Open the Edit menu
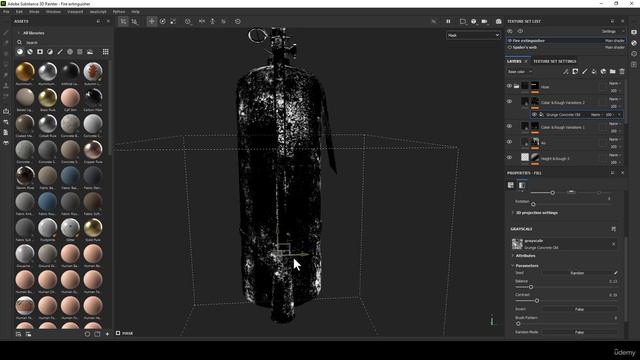The width and height of the screenshot is (640, 360). point(19,12)
